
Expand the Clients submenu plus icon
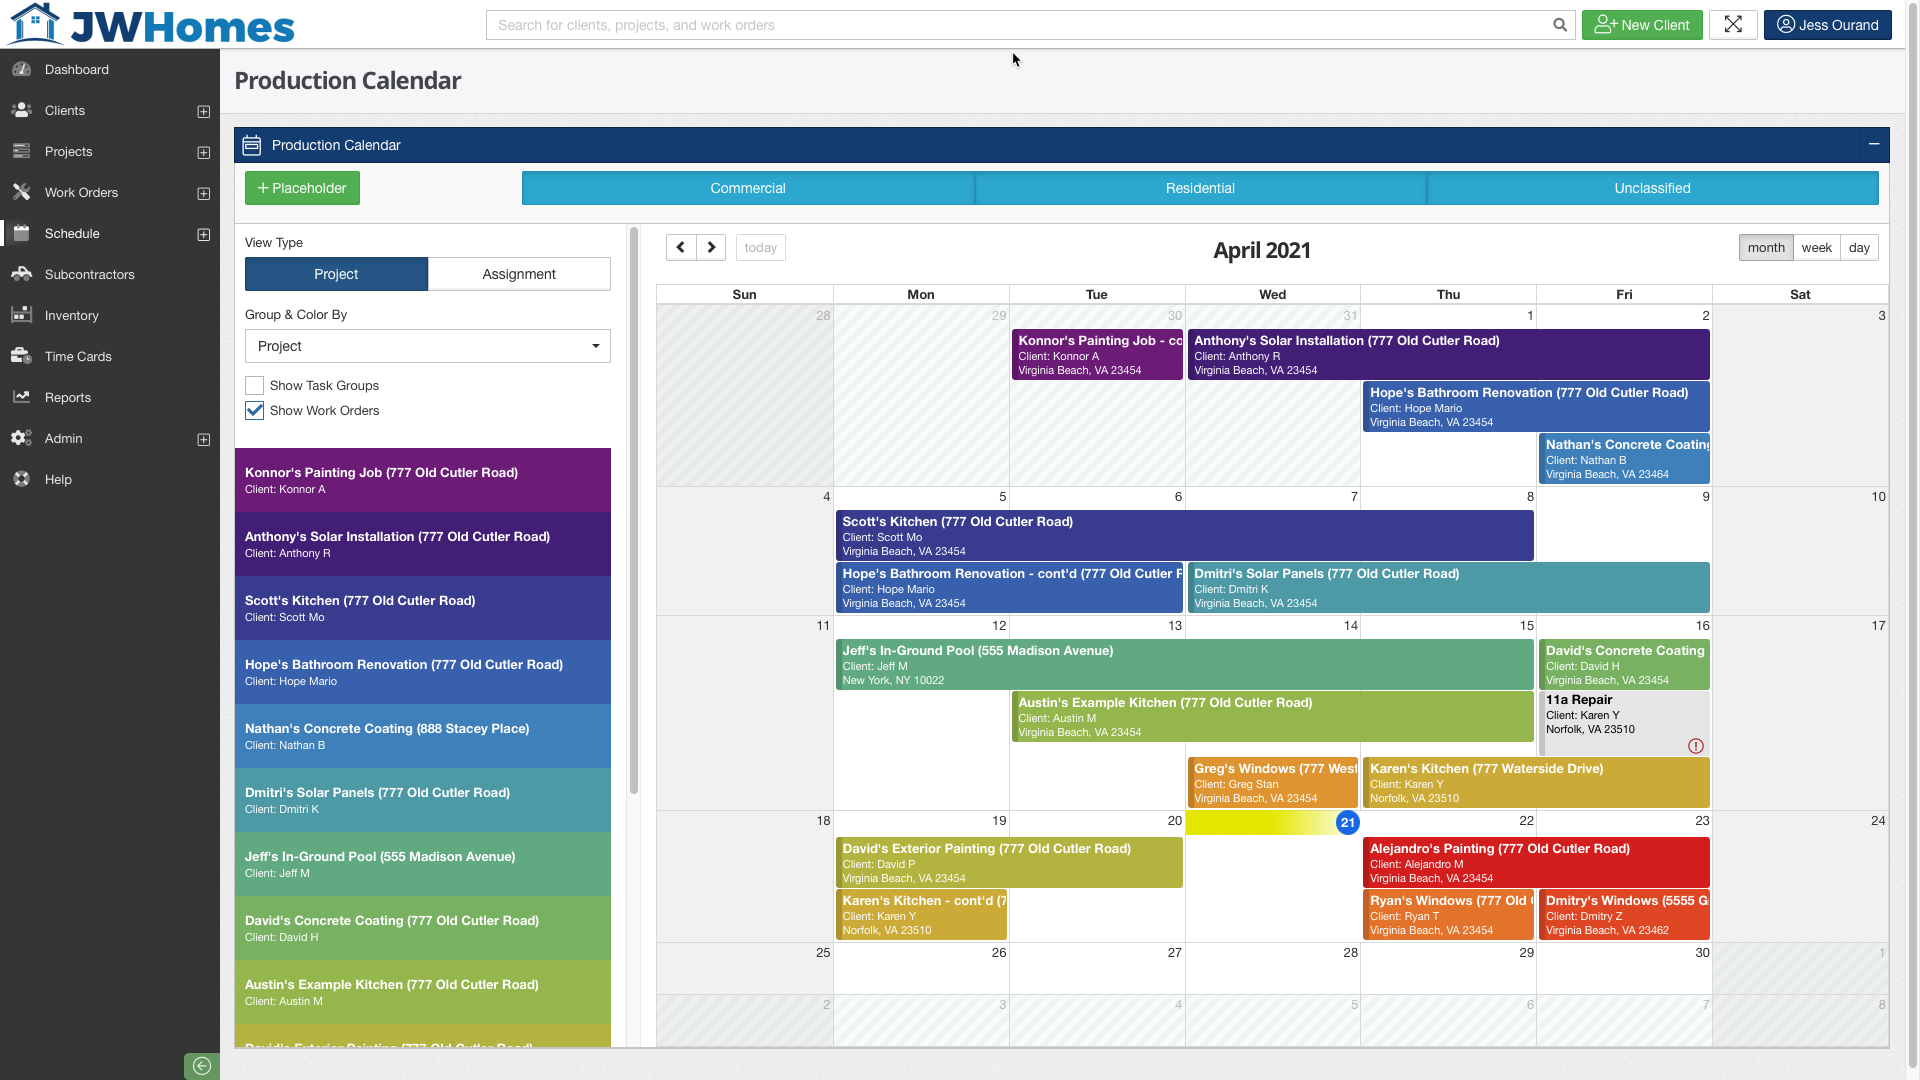(x=204, y=111)
